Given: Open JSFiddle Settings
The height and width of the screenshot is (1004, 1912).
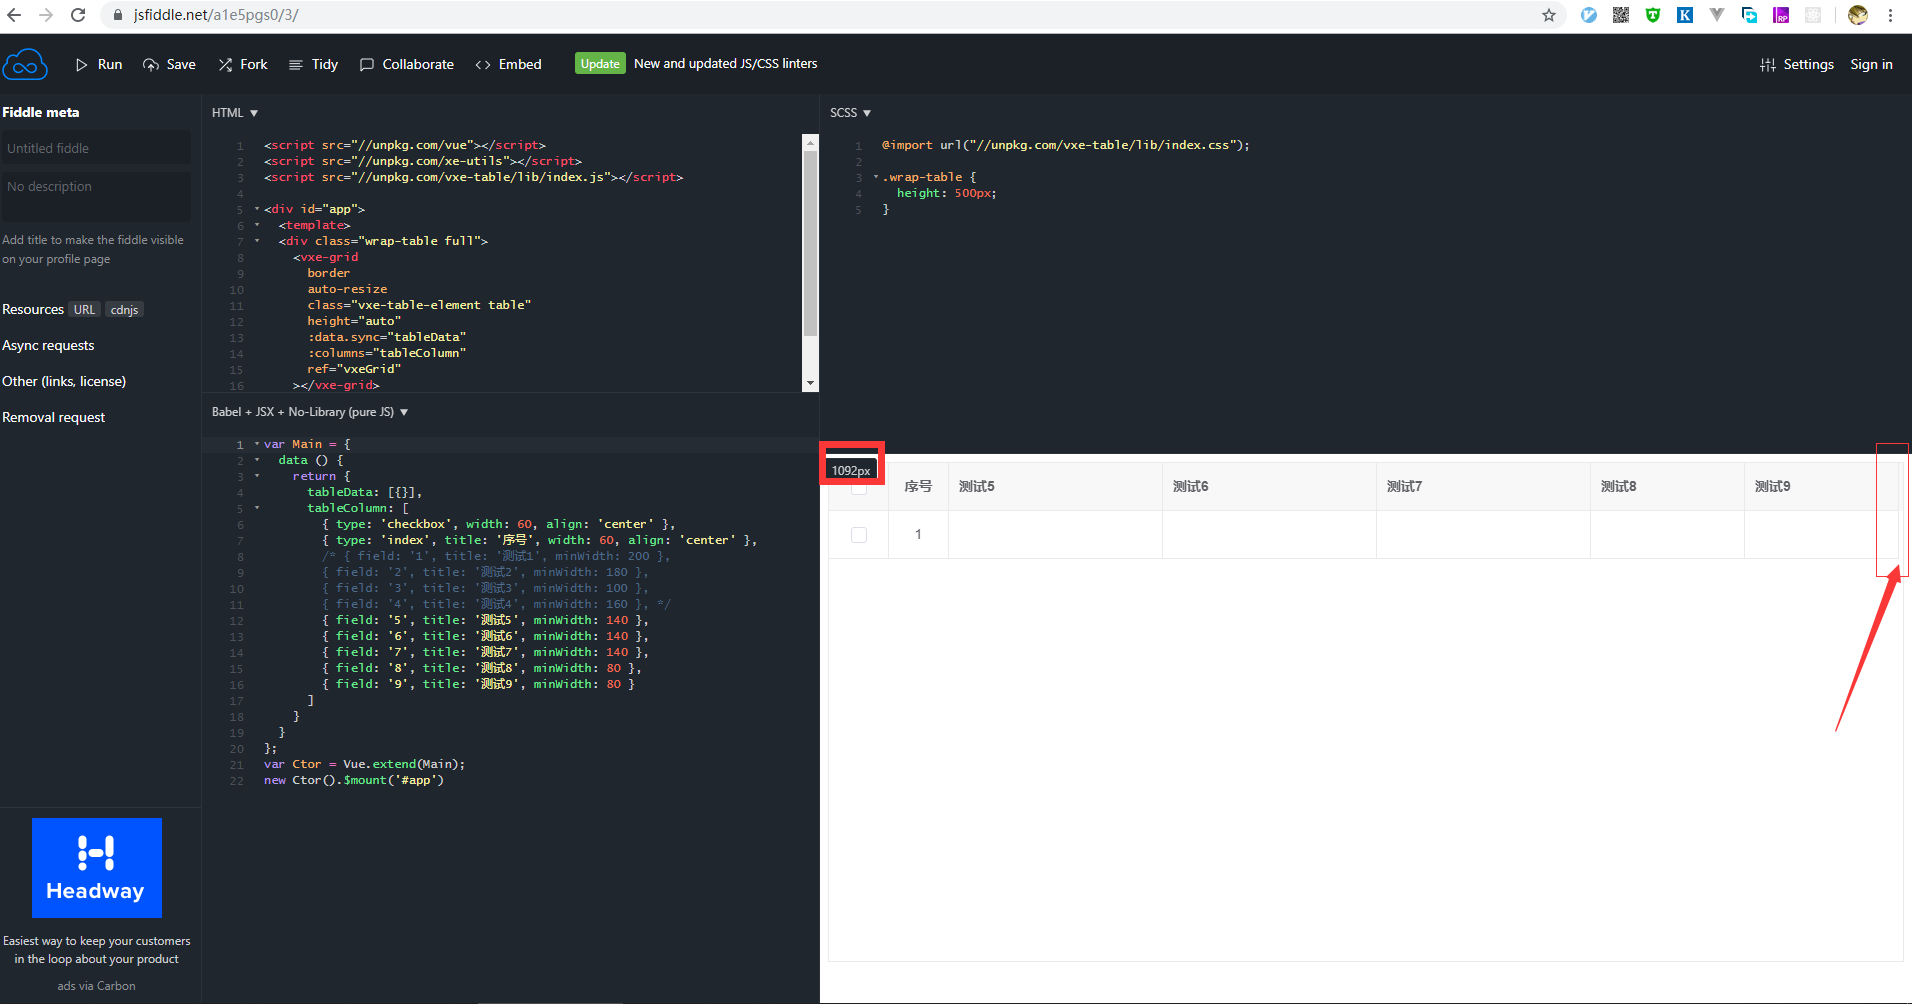Looking at the screenshot, I should (x=1797, y=64).
